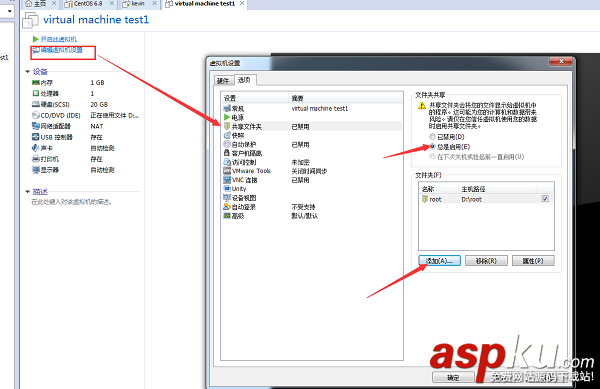The width and height of the screenshot is (600, 389).
Task: Select the autologin icon in list
Action: pyautogui.click(x=227, y=207)
